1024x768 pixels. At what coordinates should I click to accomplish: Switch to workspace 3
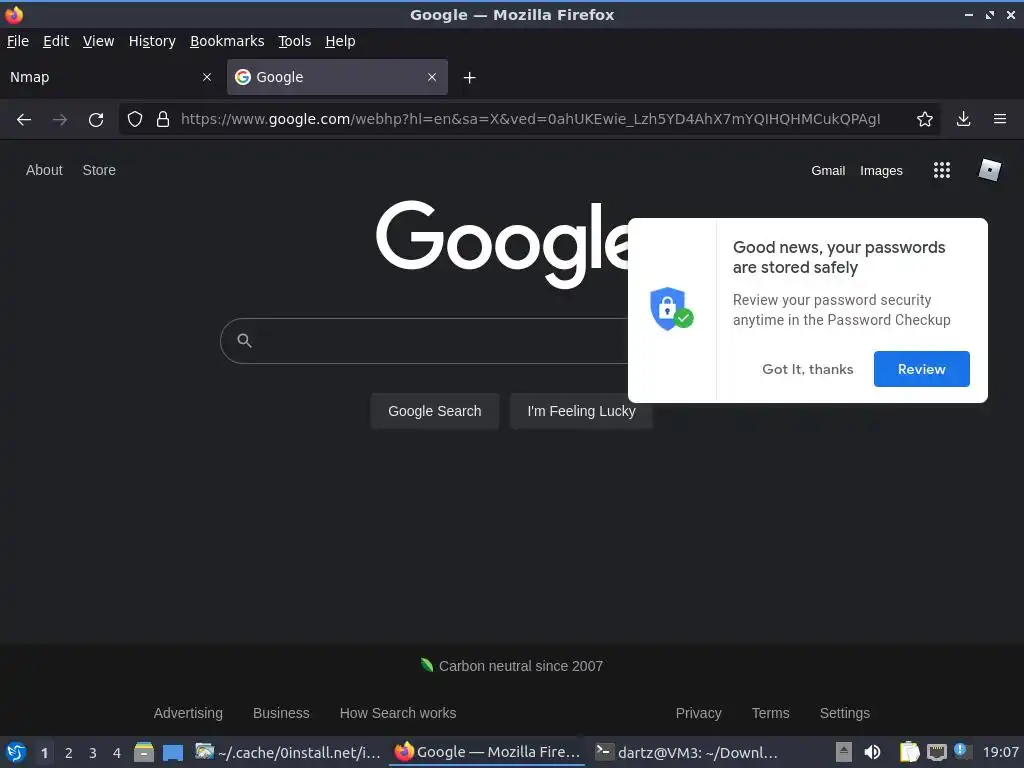[93, 753]
